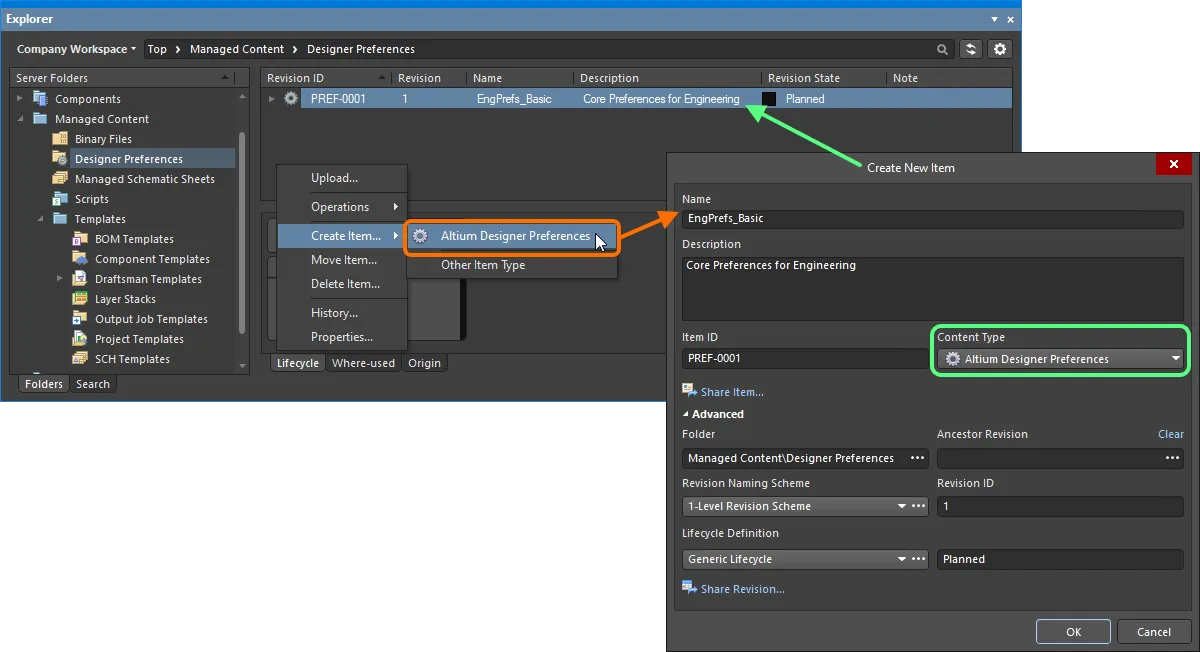1200x652 pixels.
Task: Open the Content Type dropdown
Action: [1060, 359]
